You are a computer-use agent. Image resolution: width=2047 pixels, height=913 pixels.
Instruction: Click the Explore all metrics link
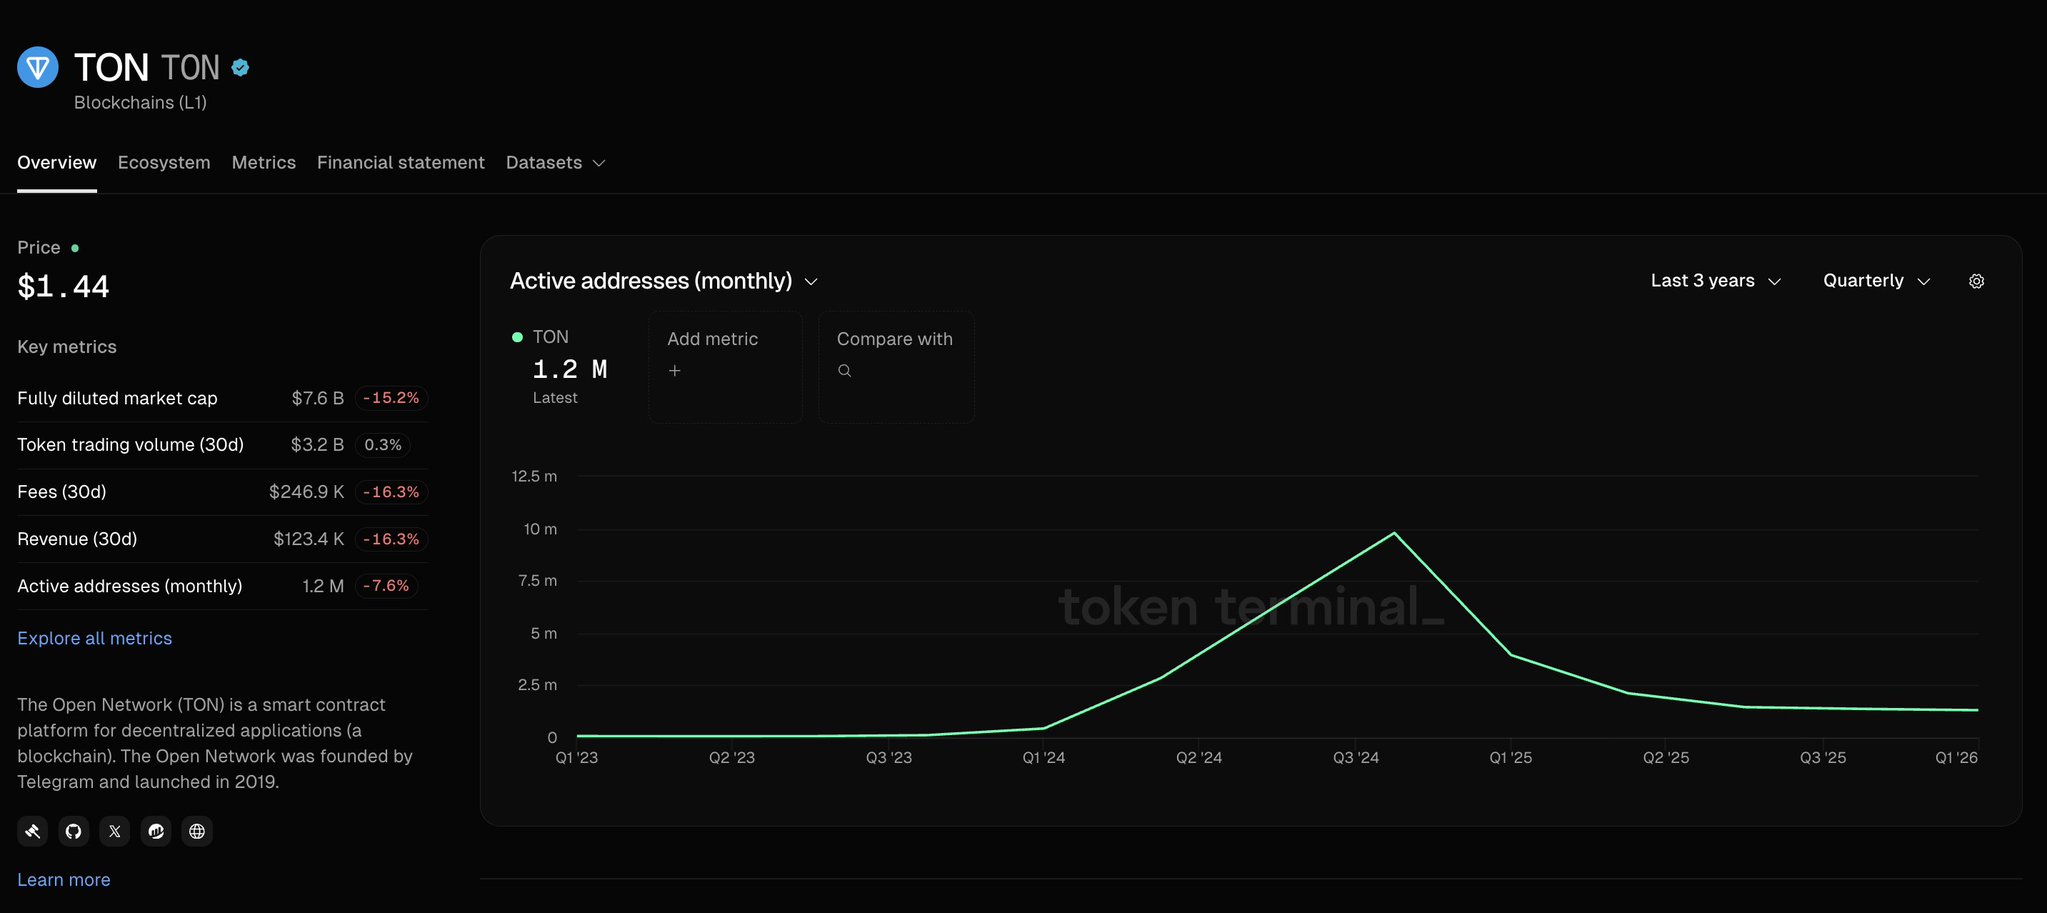pos(95,639)
